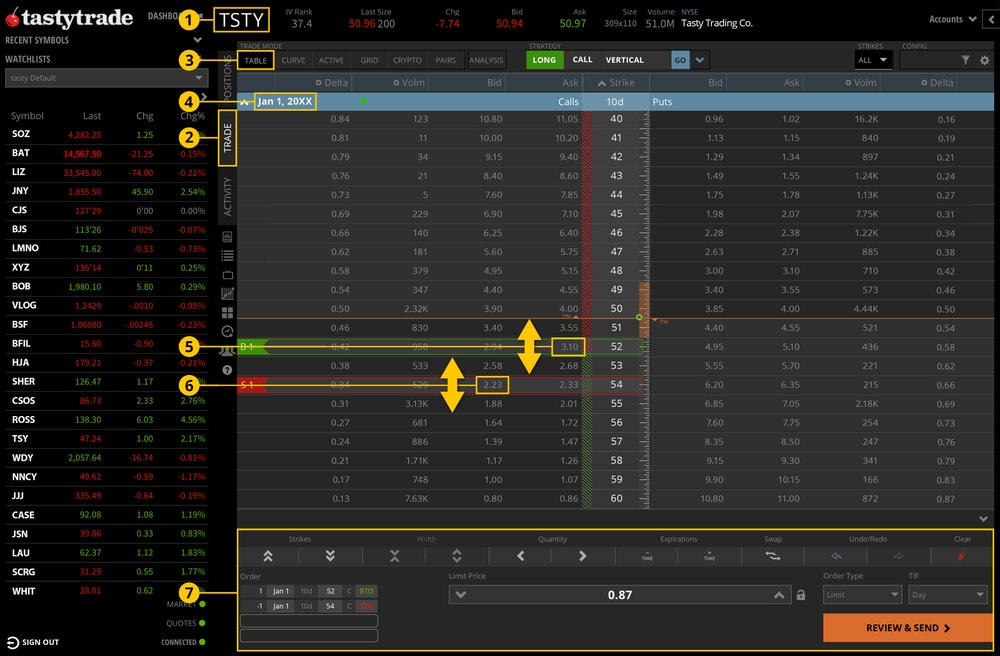
Task: Open the help question mark icon in sidebar
Action: coord(227,369)
